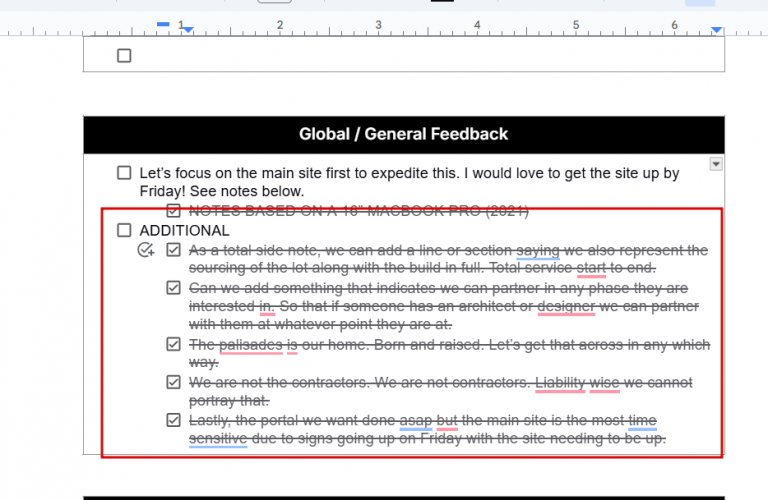This screenshot has width=768, height=500.
Task: Click the underlined word 'Liability'
Action: (560, 382)
